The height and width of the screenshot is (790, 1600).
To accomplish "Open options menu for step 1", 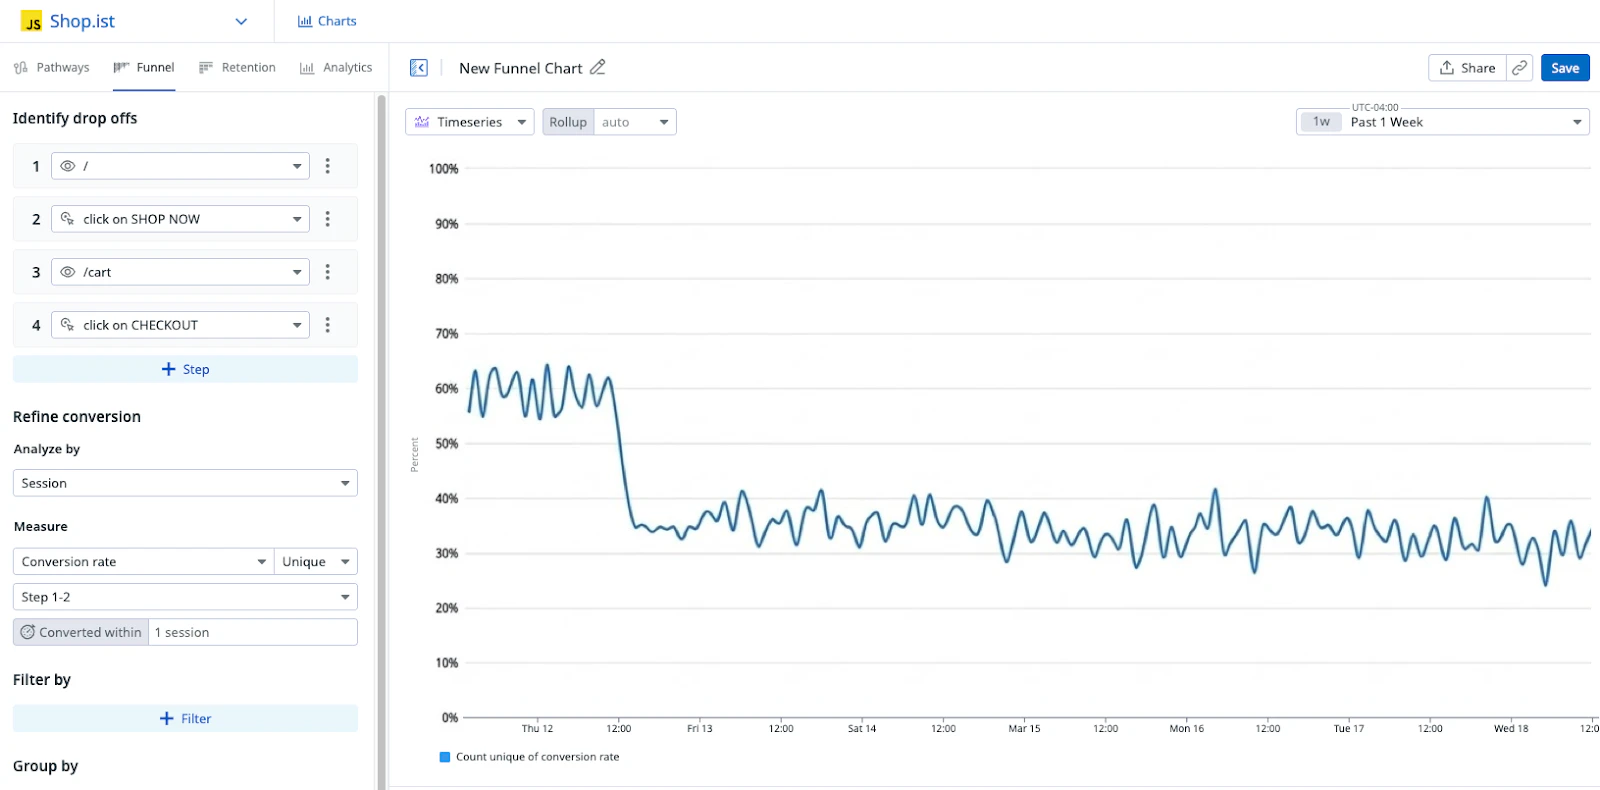I will click(327, 166).
